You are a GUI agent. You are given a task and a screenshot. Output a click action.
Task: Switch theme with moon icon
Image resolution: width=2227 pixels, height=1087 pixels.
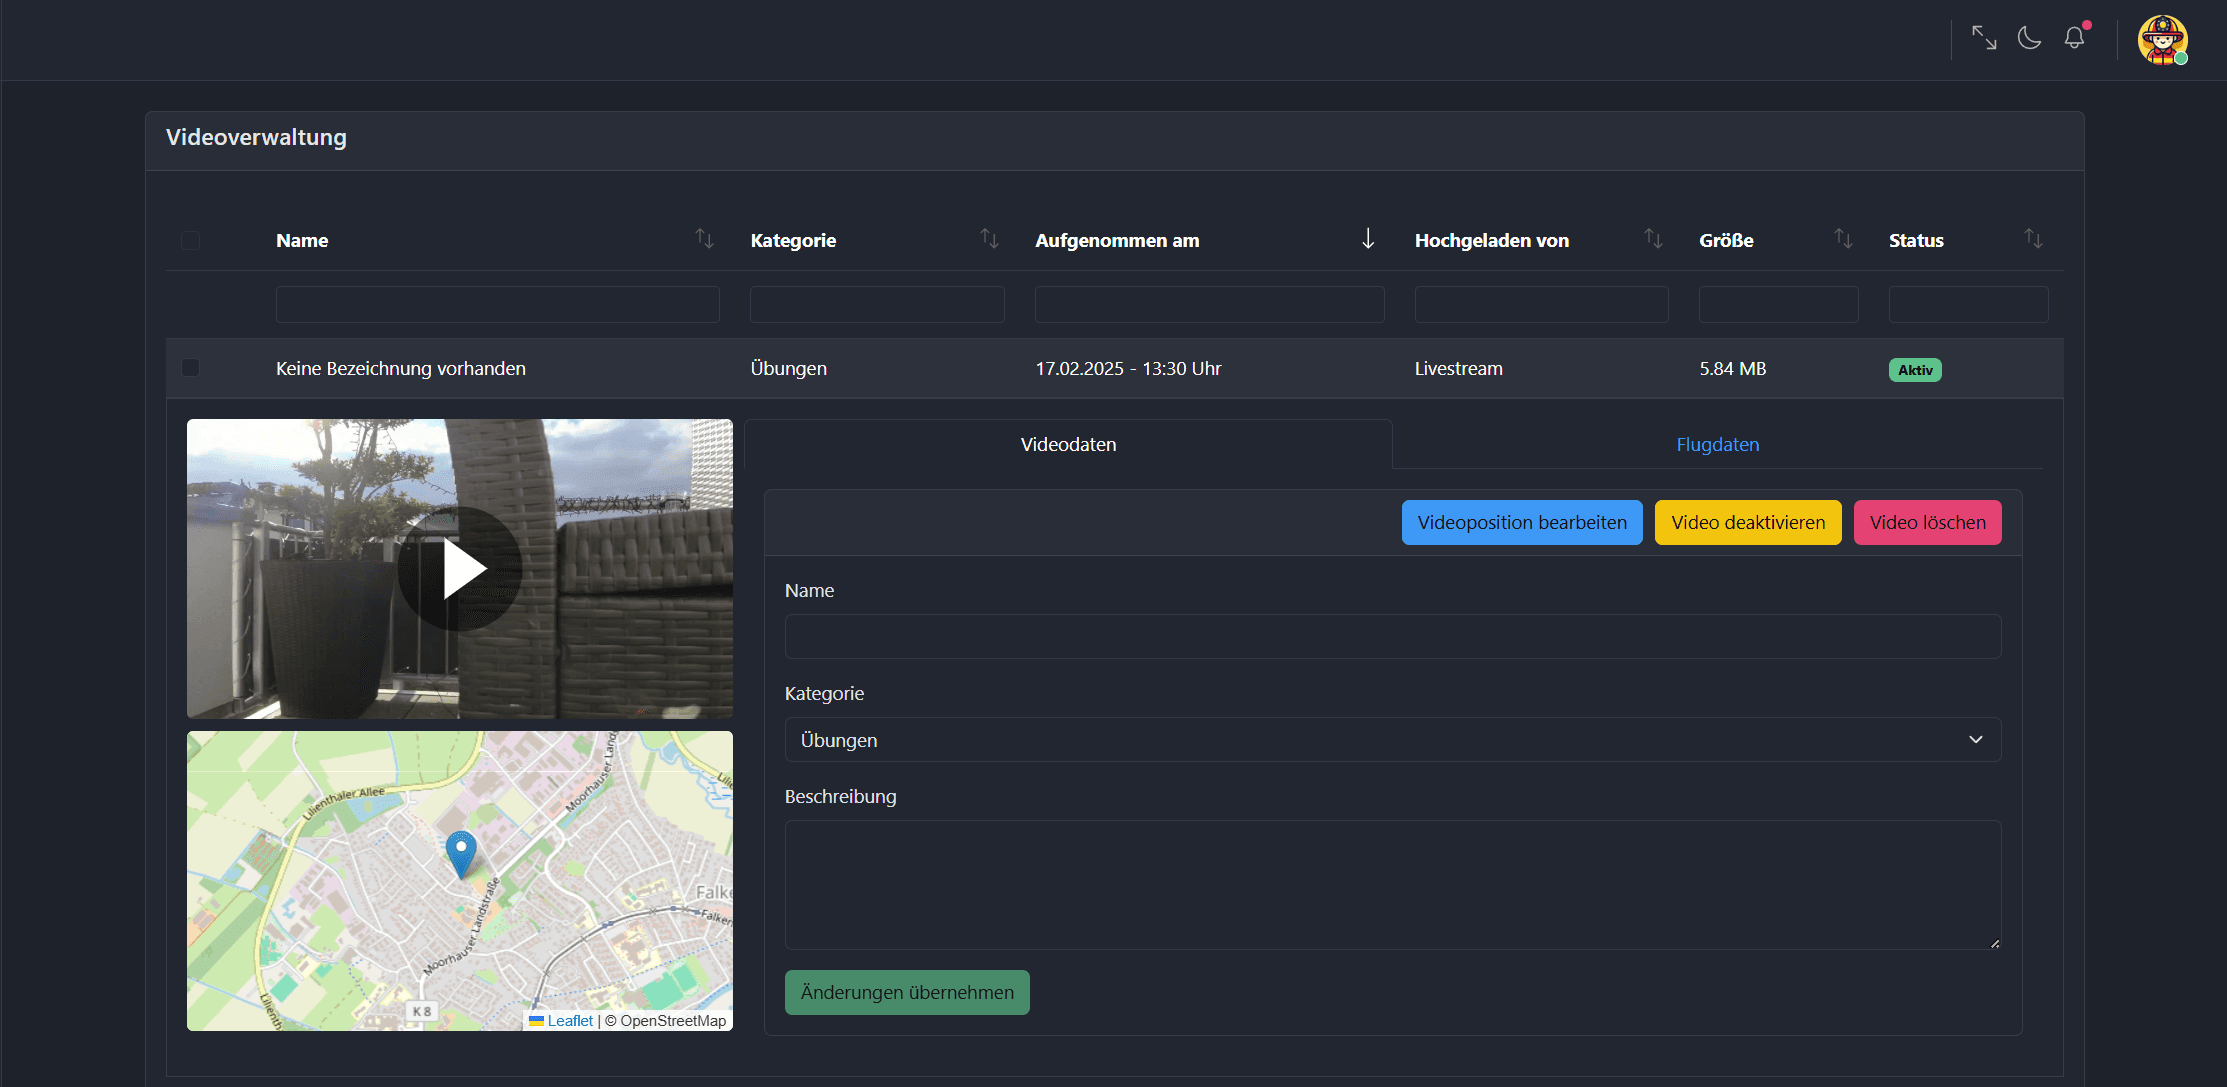point(2029,38)
